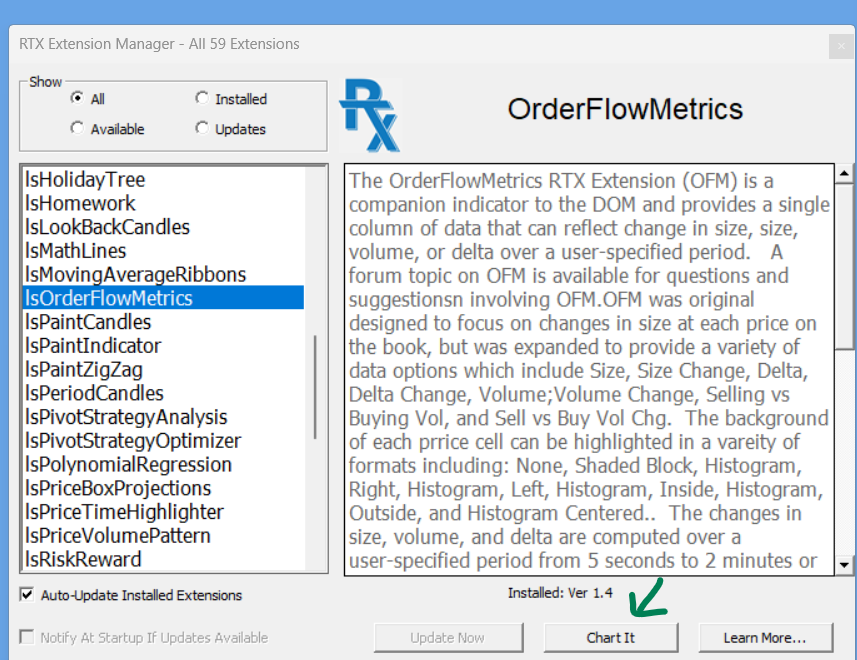Click the OrderFlowMetrics title heading

point(625,109)
